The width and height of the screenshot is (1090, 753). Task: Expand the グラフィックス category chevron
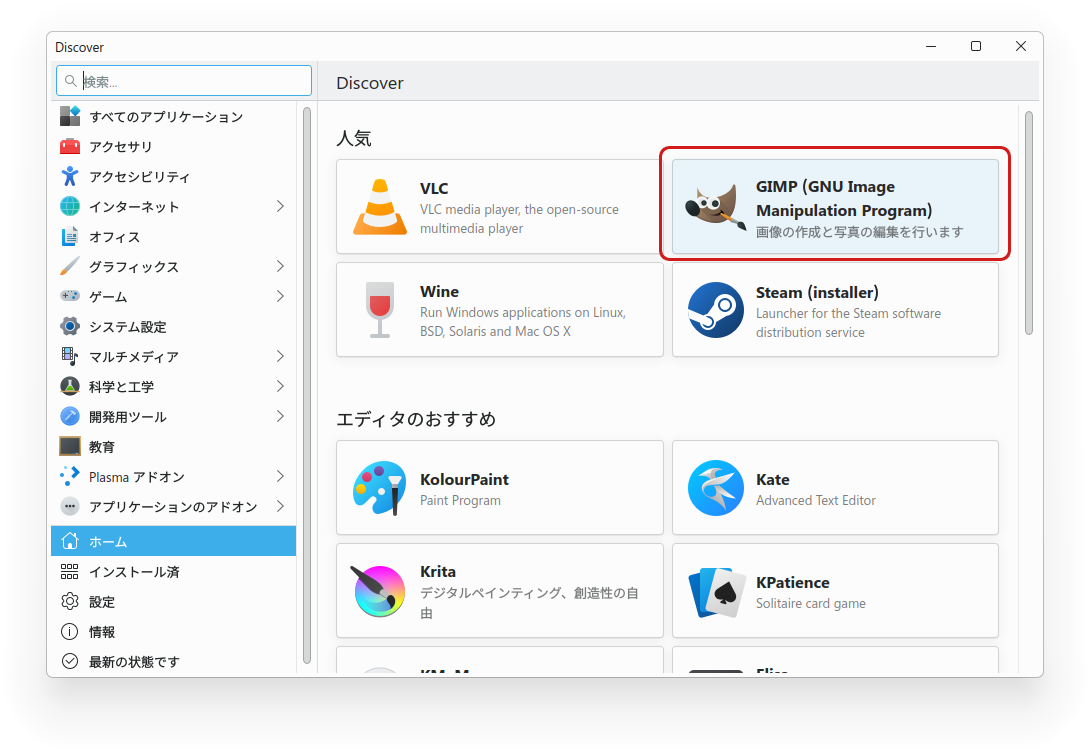coord(280,266)
